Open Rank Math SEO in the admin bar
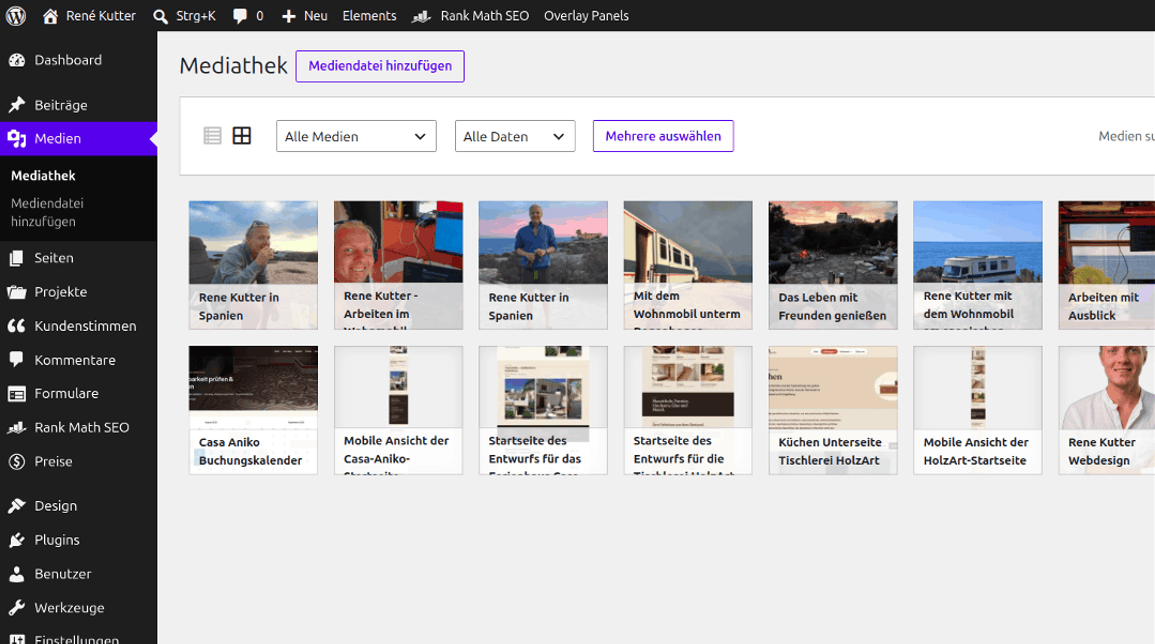1155x644 pixels. point(470,15)
